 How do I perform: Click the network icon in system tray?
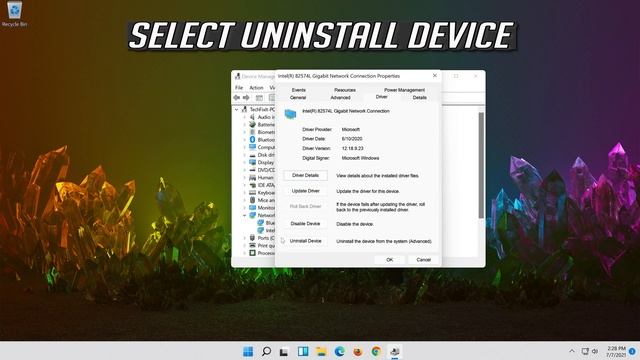585,351
